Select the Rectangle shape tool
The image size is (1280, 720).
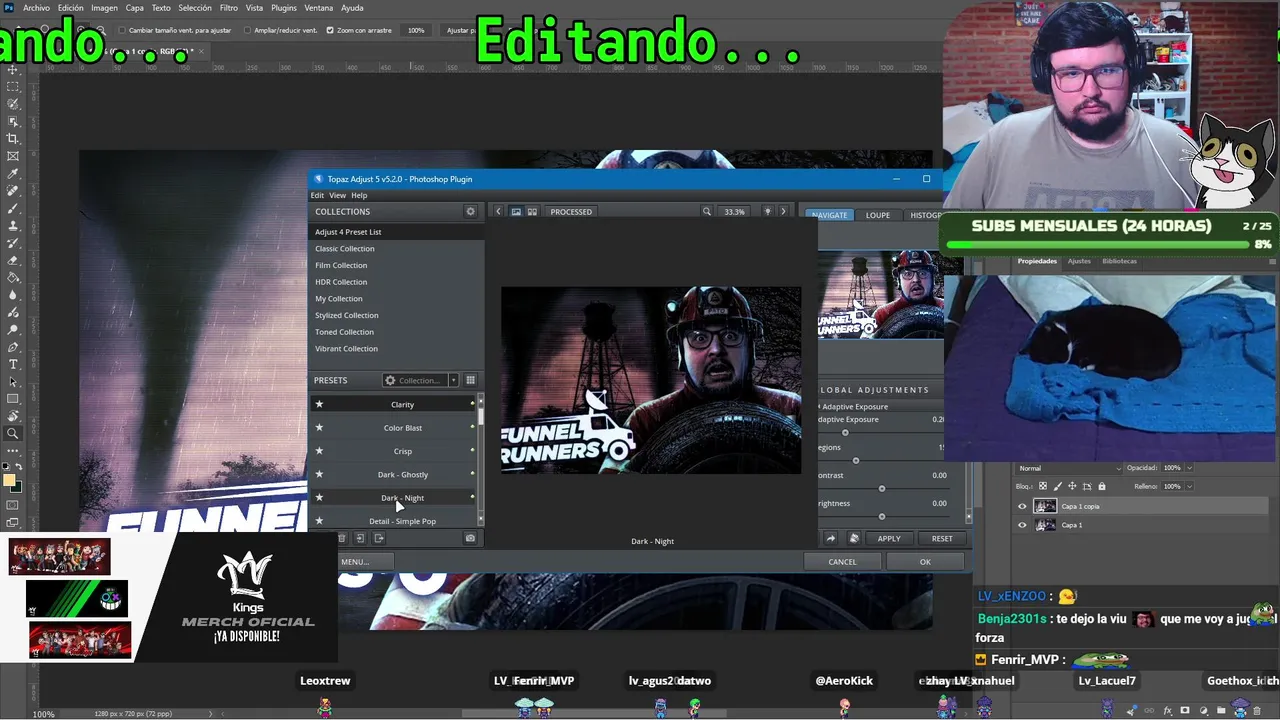[13, 399]
